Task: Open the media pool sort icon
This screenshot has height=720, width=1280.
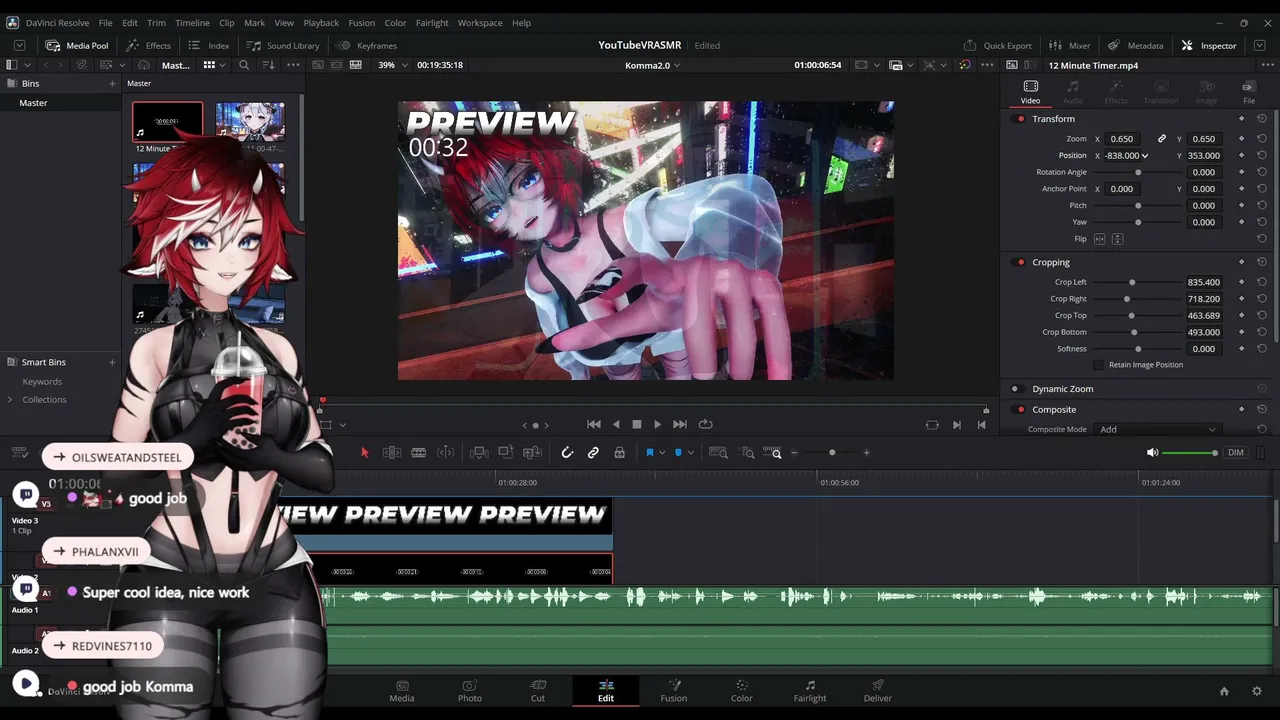Action: (x=268, y=65)
